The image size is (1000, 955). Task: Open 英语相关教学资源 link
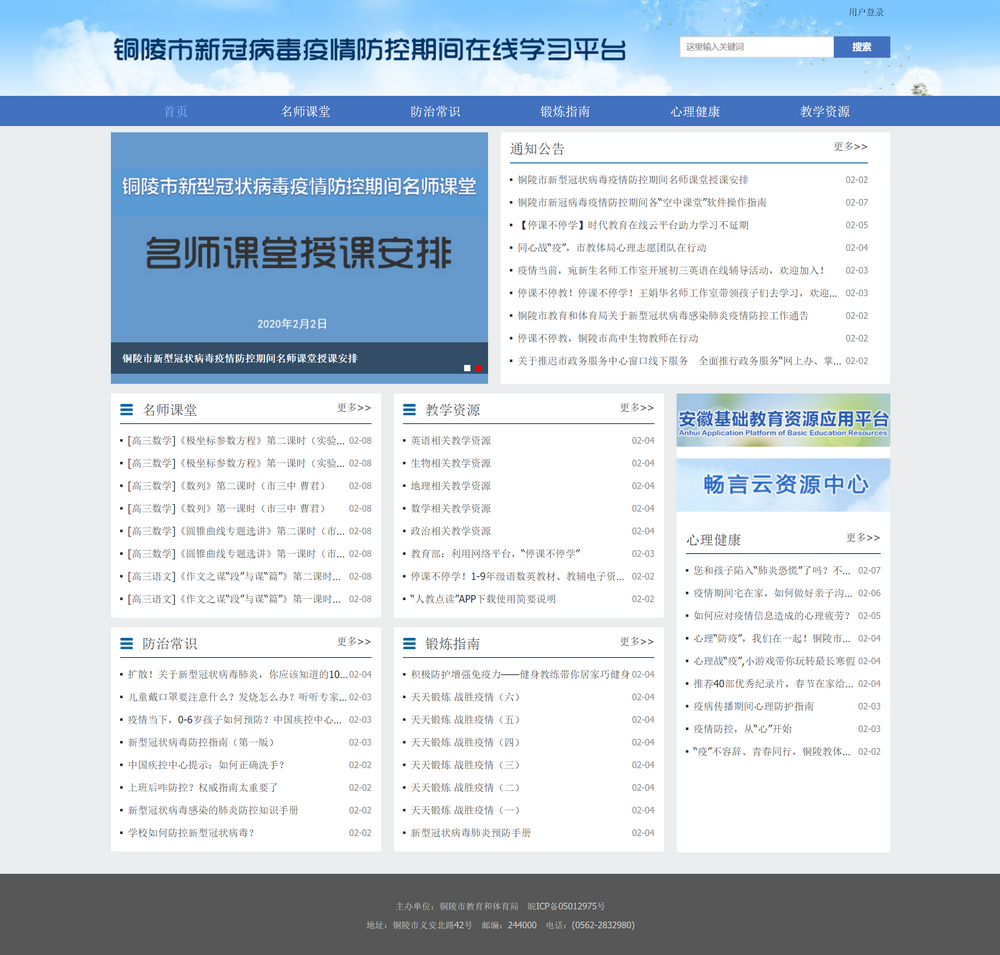point(451,441)
